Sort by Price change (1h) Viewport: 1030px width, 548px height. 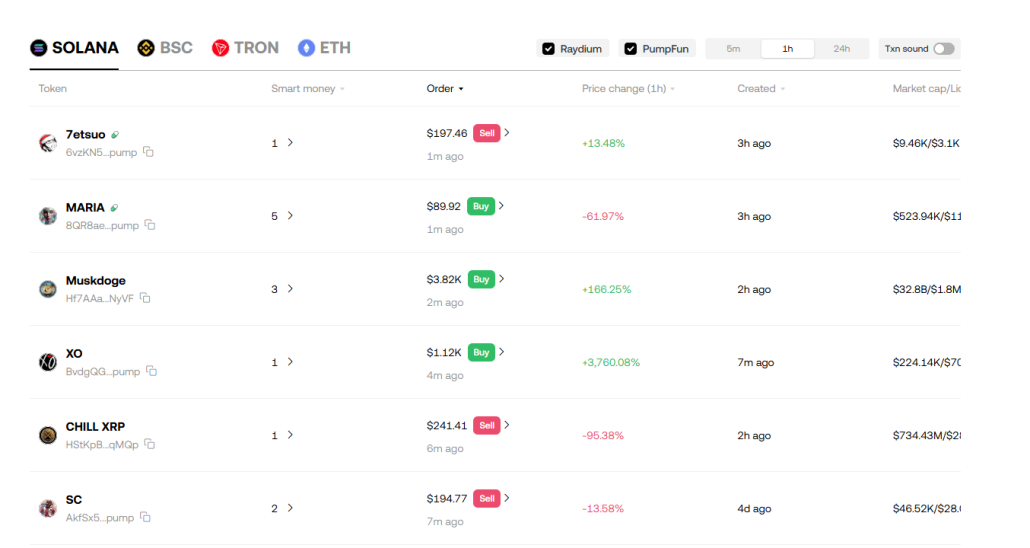point(628,89)
